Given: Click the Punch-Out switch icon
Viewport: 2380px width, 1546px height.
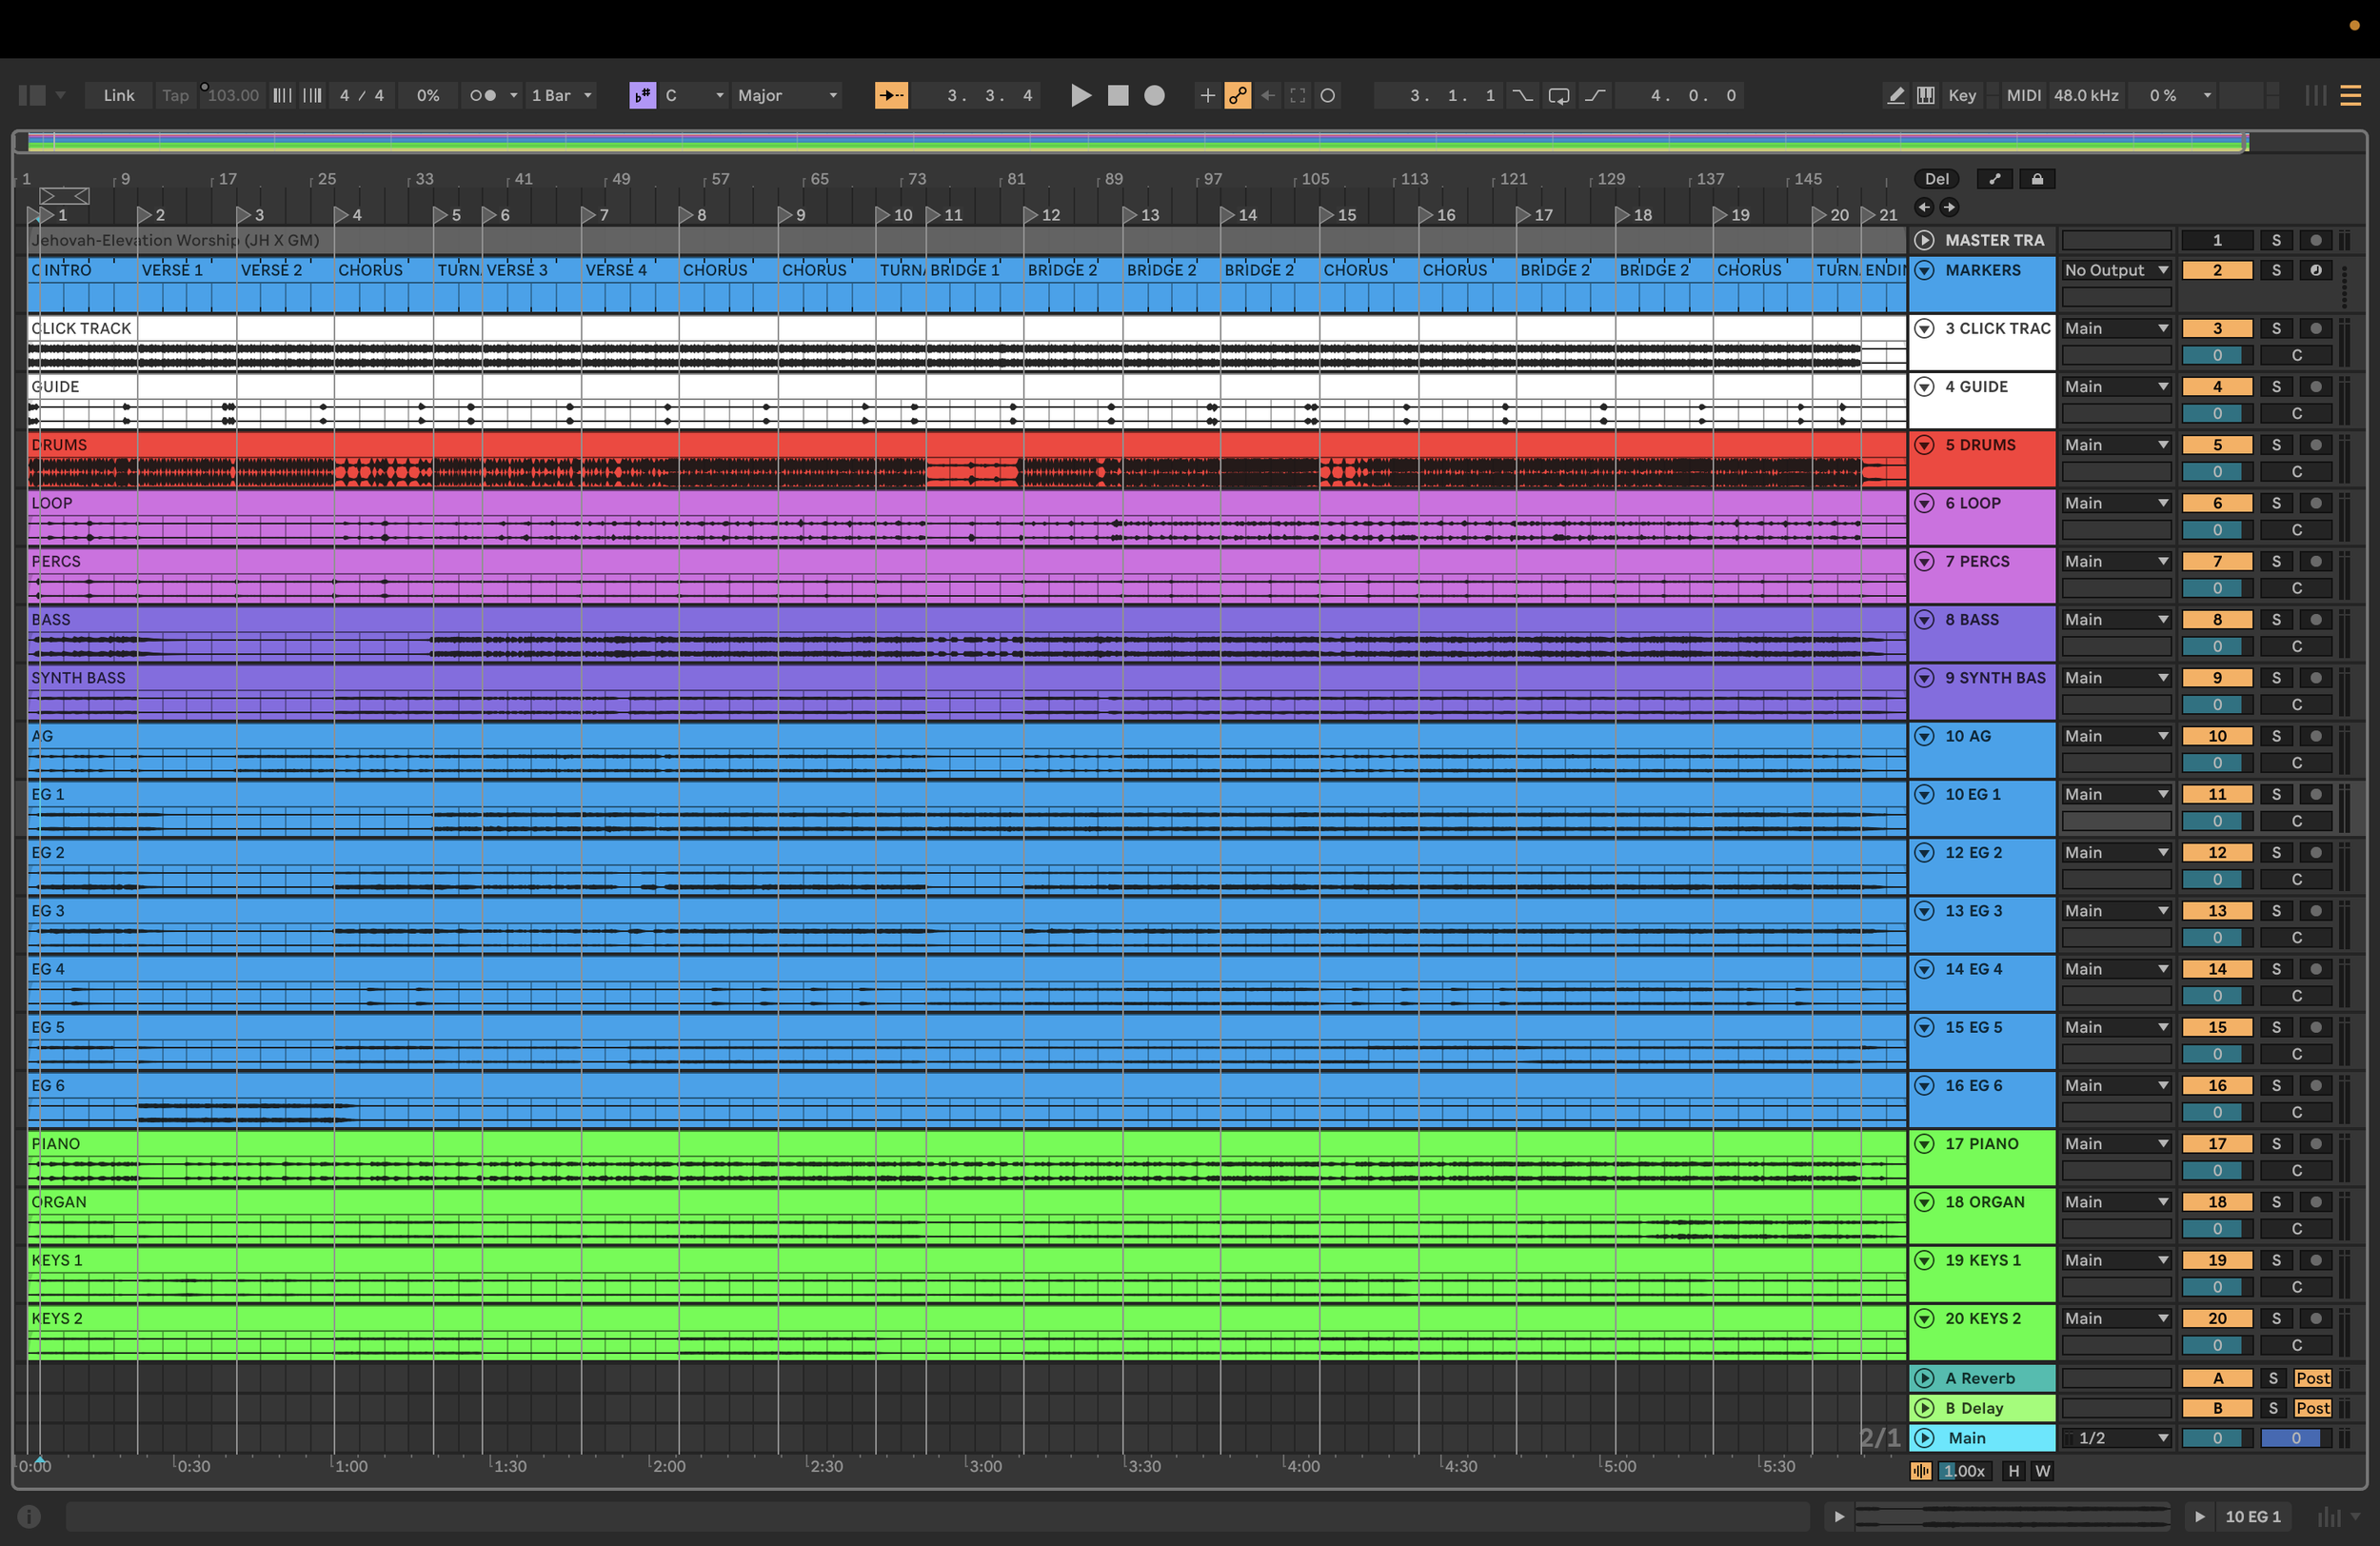Looking at the screenshot, I should 1595,95.
